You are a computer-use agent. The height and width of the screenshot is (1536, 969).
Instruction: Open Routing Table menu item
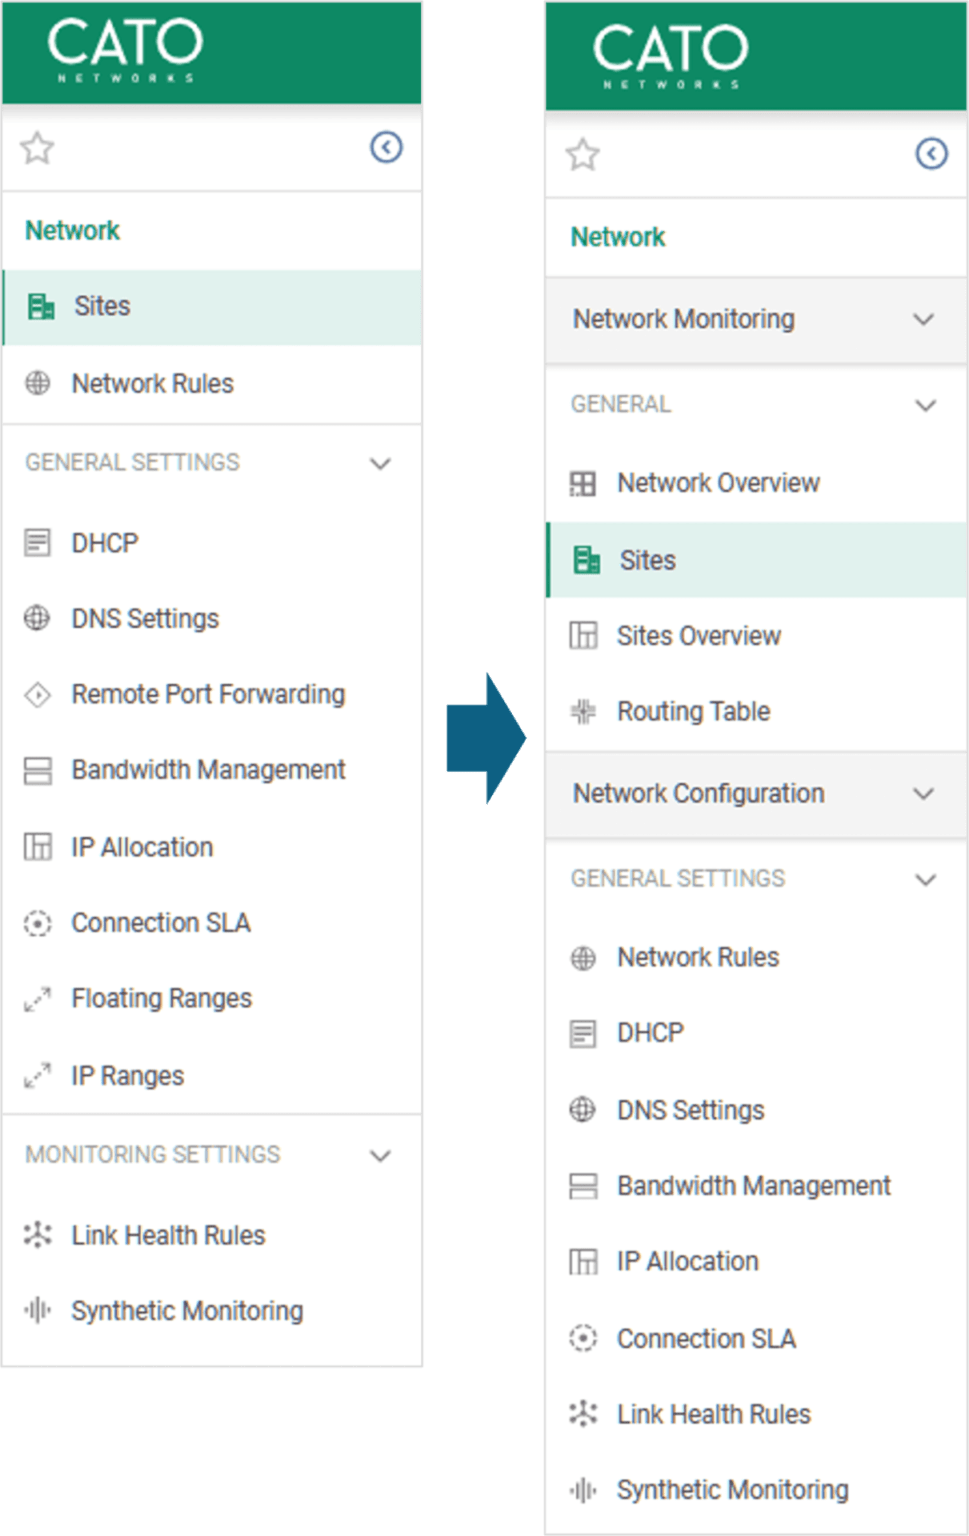693,712
